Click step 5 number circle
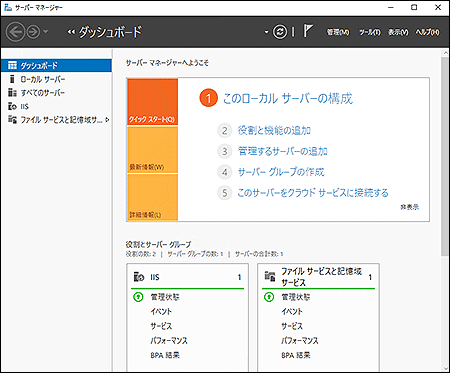Screen dimensions: 450x373 pyautogui.click(x=225, y=193)
